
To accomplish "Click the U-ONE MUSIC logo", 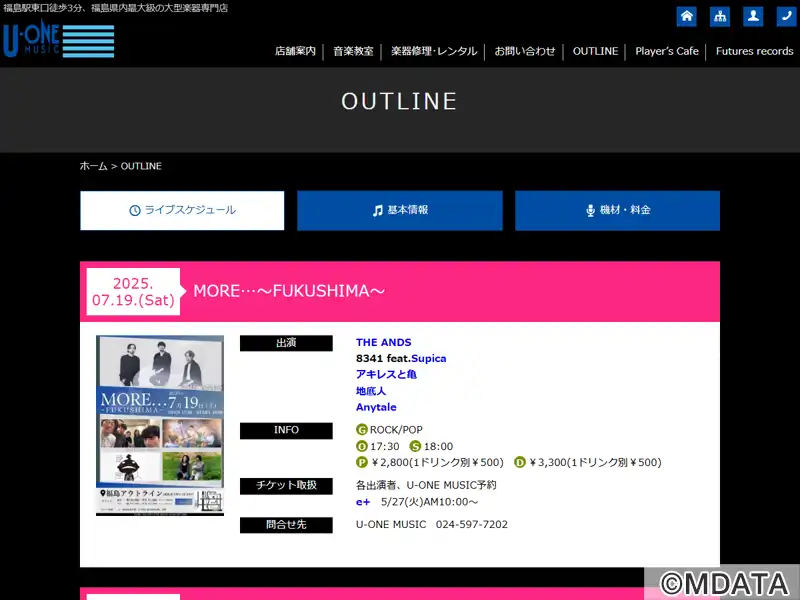I will click(58, 40).
